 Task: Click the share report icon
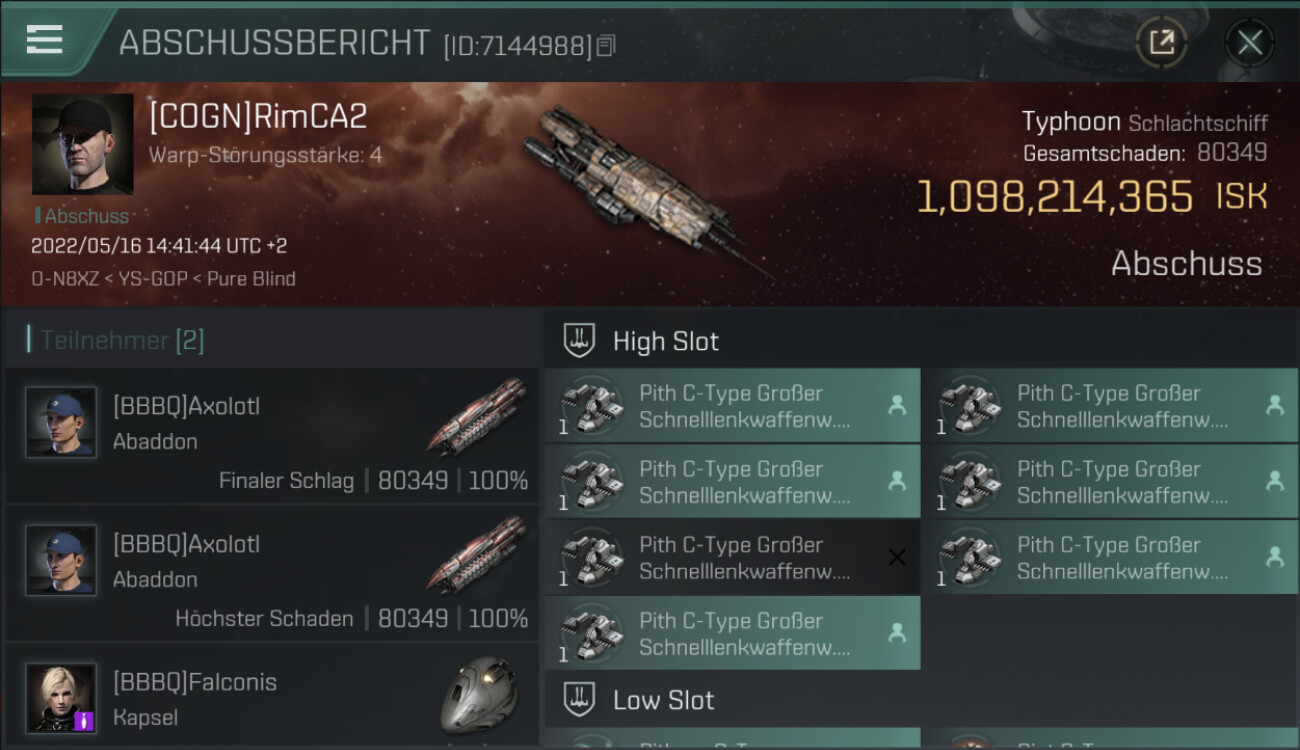(1161, 42)
